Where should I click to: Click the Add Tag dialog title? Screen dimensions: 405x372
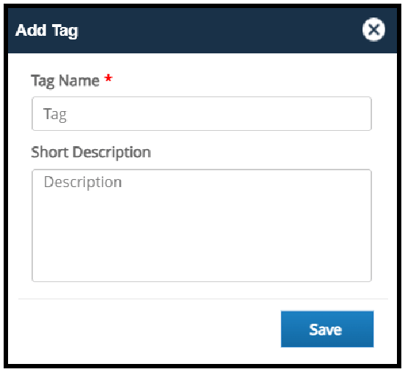[x=47, y=31]
